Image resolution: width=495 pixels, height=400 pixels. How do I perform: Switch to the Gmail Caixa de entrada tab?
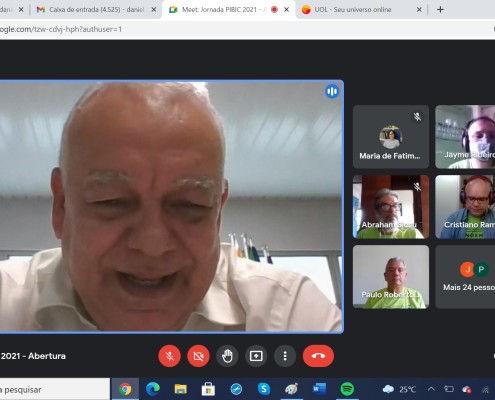pos(96,10)
